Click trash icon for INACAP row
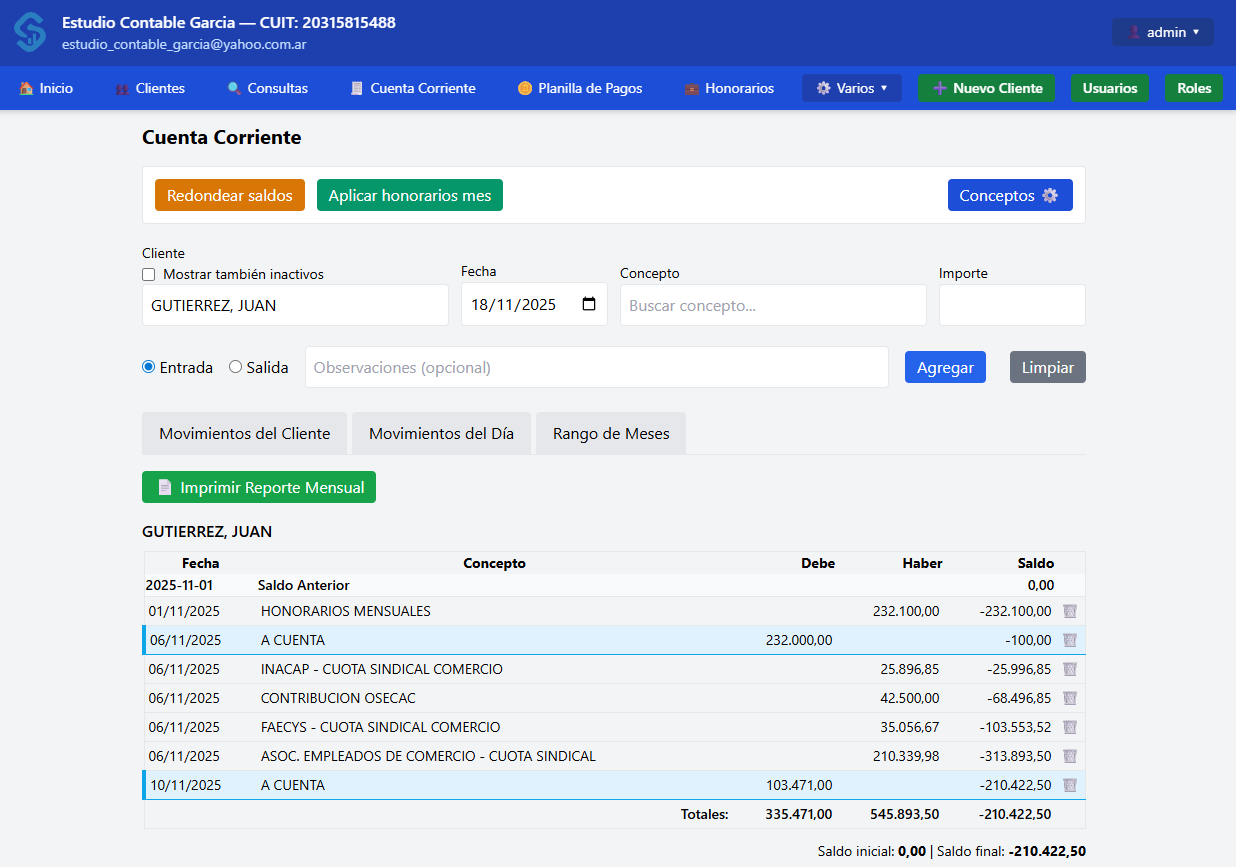The width and height of the screenshot is (1236, 867). click(x=1069, y=669)
